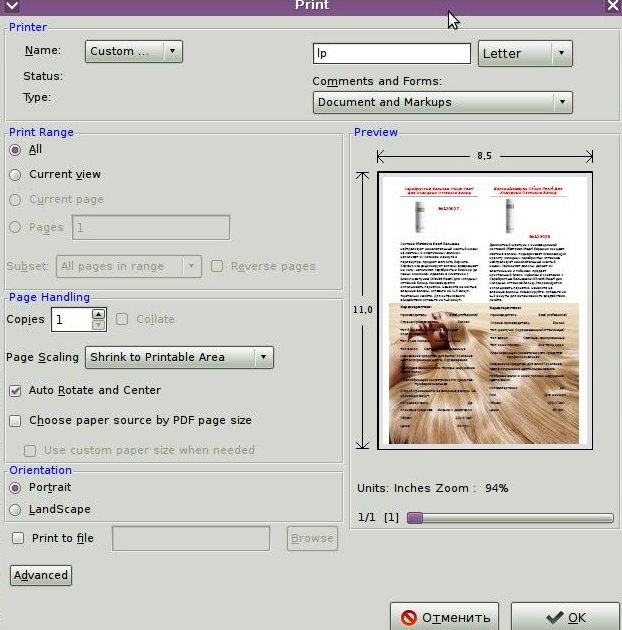Image resolution: width=622 pixels, height=630 pixels.
Task: Close the Print dialog with X icon
Action: click(x=612, y=6)
